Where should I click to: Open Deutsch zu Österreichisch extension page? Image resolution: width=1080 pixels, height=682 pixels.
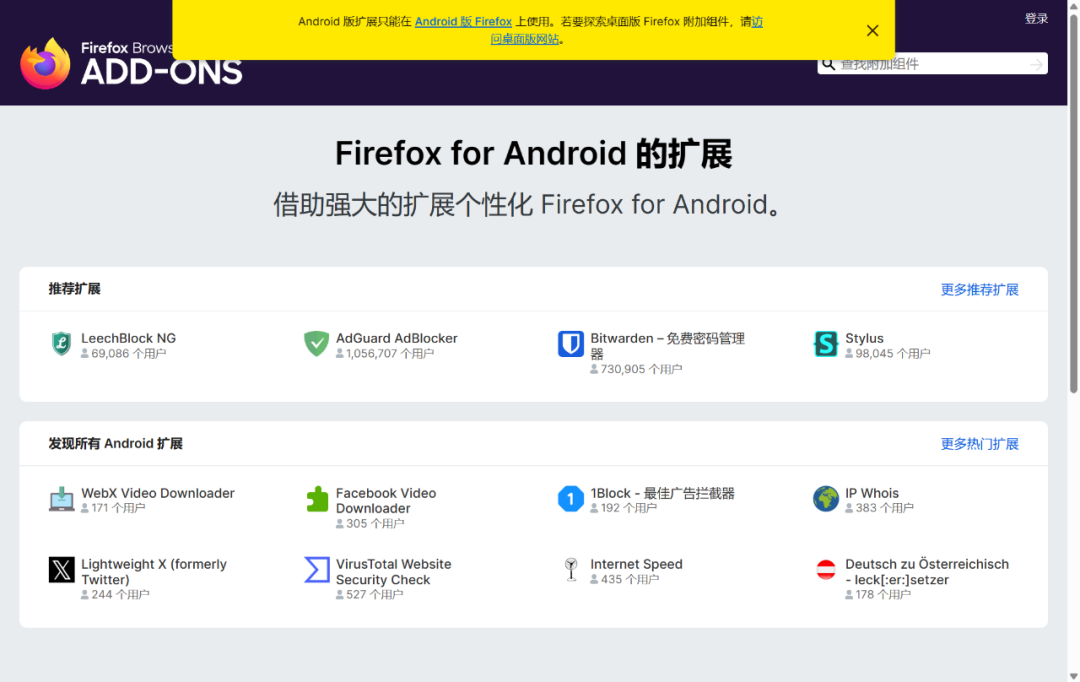(x=927, y=572)
